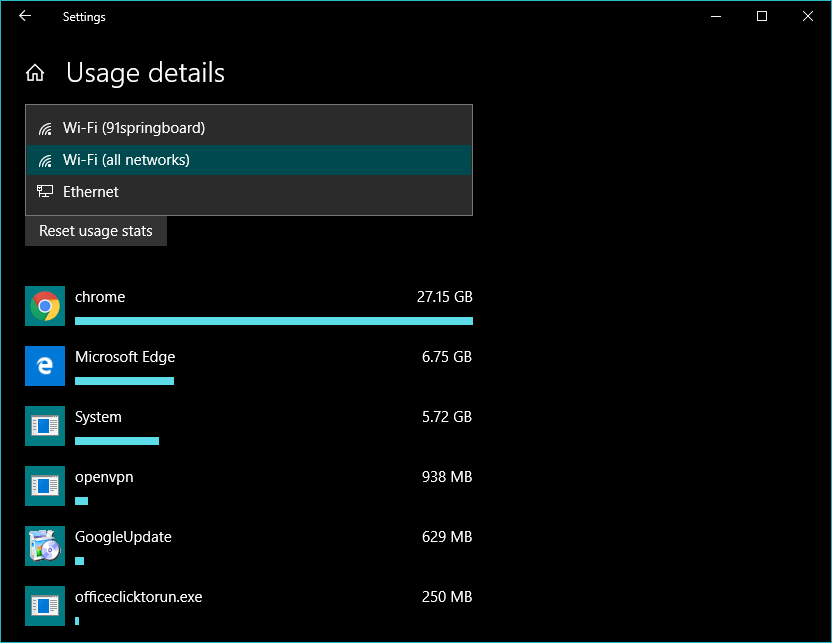The height and width of the screenshot is (643, 832).
Task: Minimize the Settings window
Action: click(716, 16)
